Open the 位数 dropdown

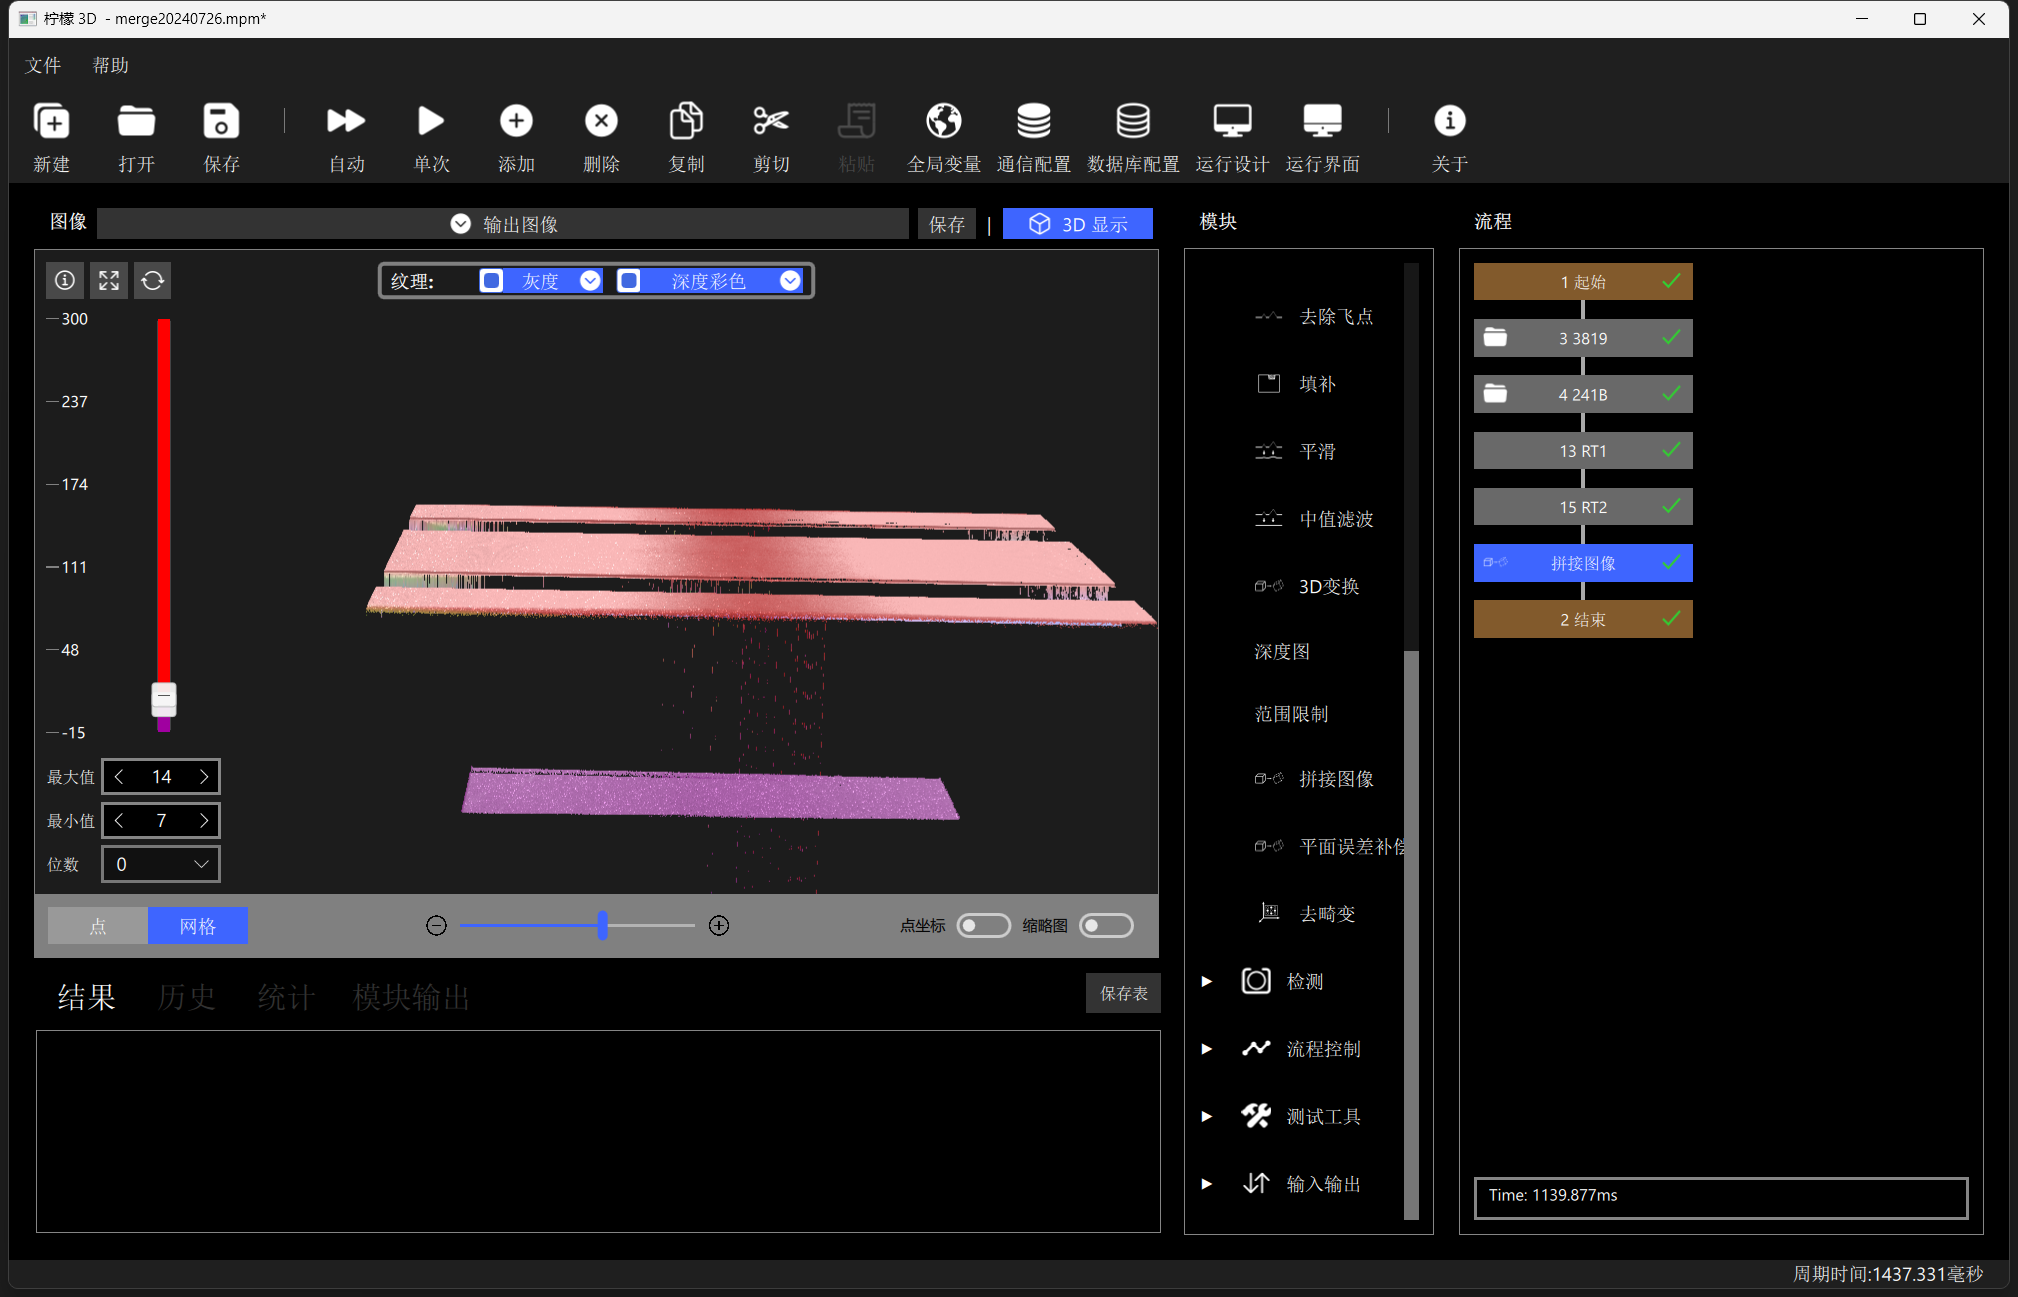click(x=161, y=864)
